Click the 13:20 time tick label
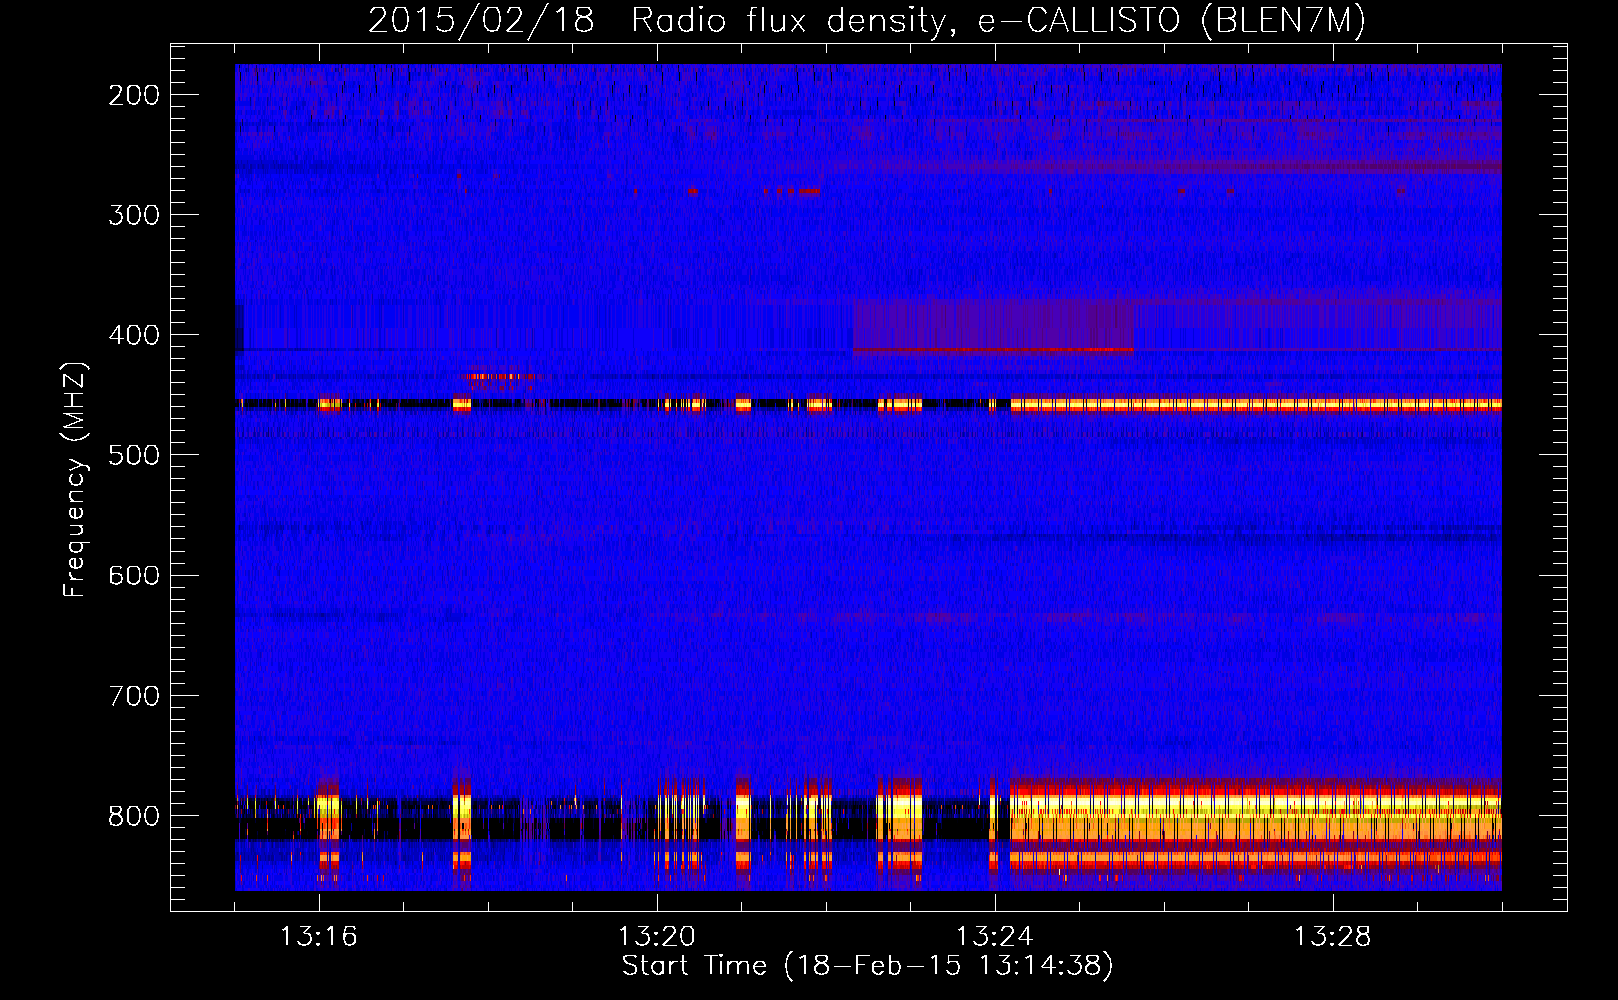Viewport: 1618px width, 1000px height. tap(656, 937)
